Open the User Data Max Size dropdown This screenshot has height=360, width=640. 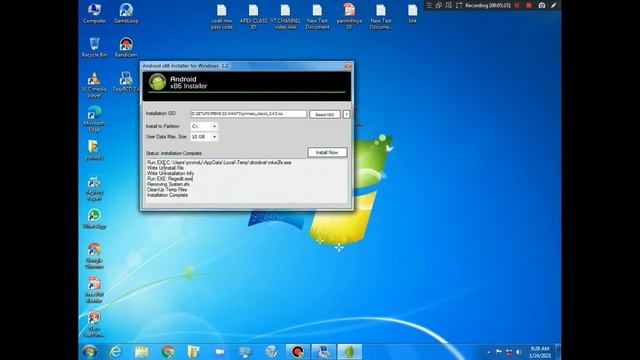(204, 137)
